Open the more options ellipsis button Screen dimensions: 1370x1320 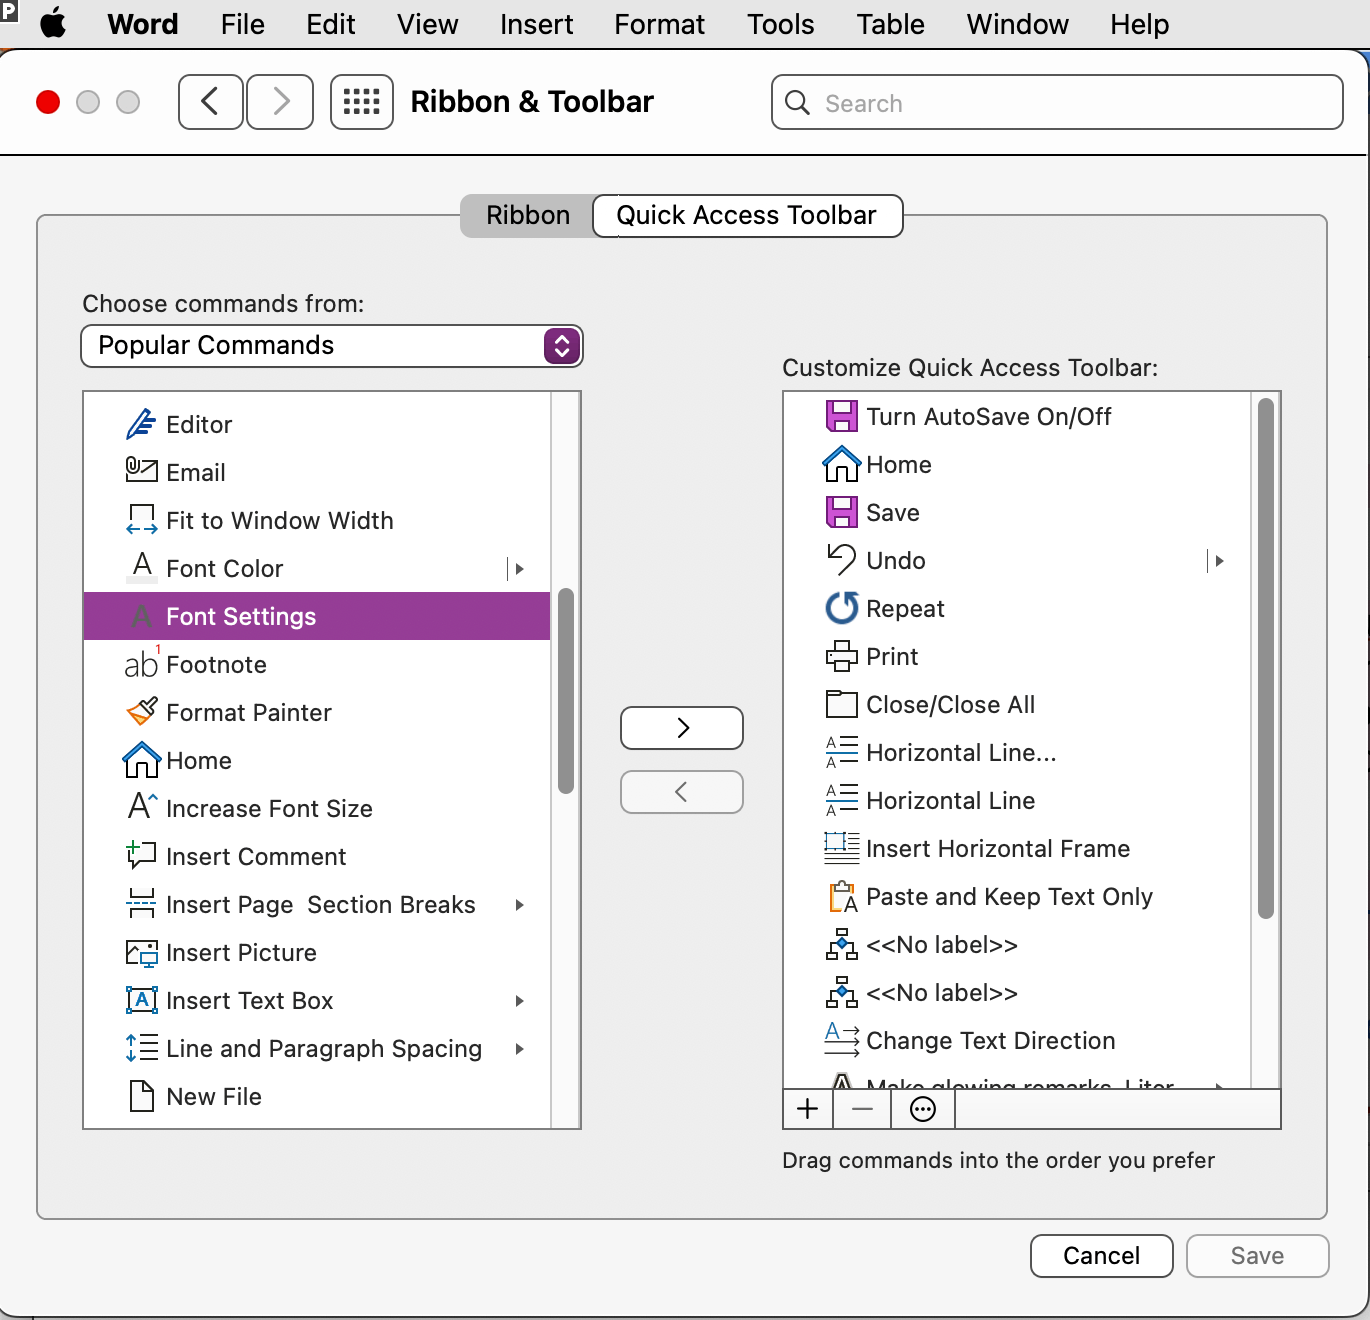point(923,1109)
